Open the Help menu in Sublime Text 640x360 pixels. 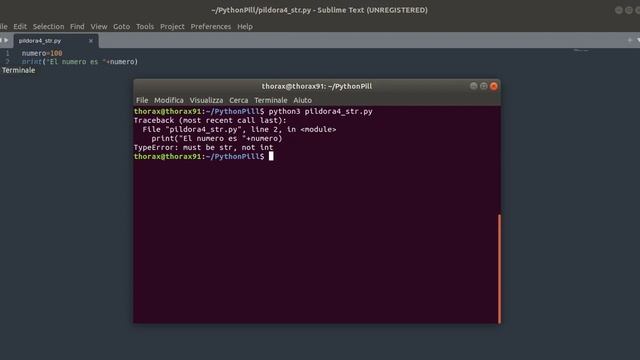[245, 27]
